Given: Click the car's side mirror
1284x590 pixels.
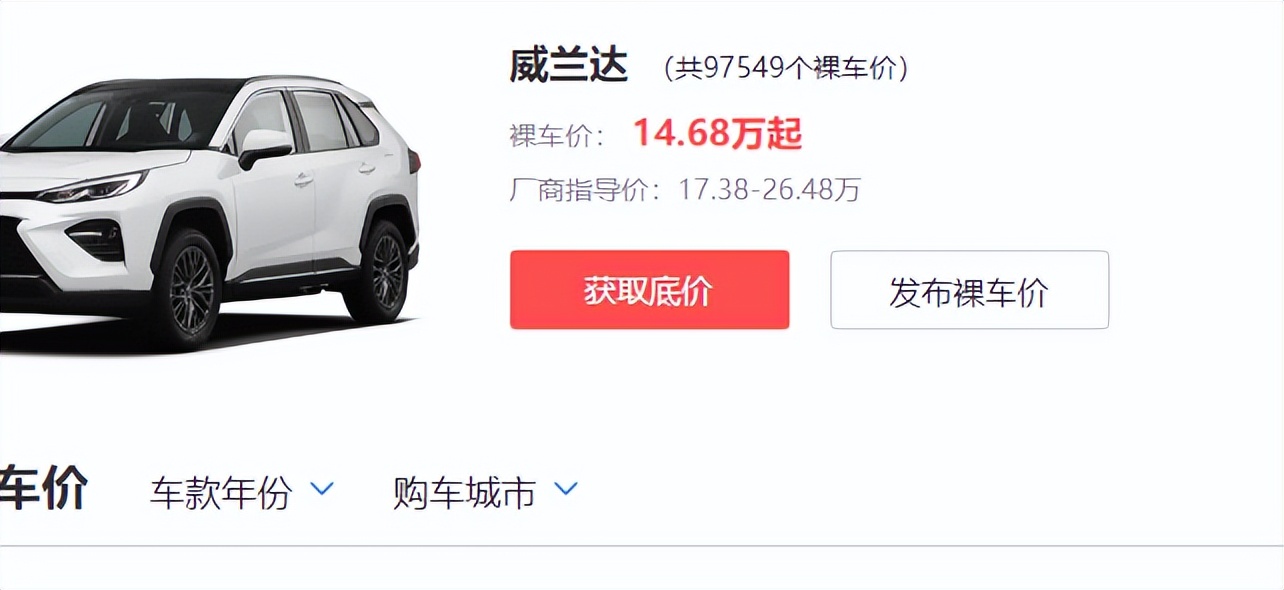Looking at the screenshot, I should click(x=265, y=148).
